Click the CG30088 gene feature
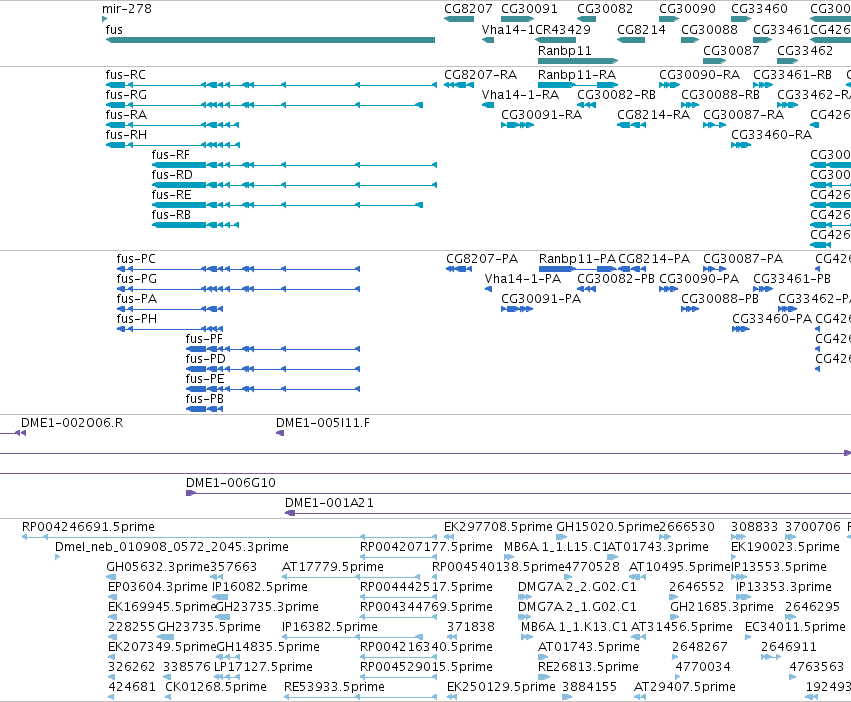 tap(690, 40)
